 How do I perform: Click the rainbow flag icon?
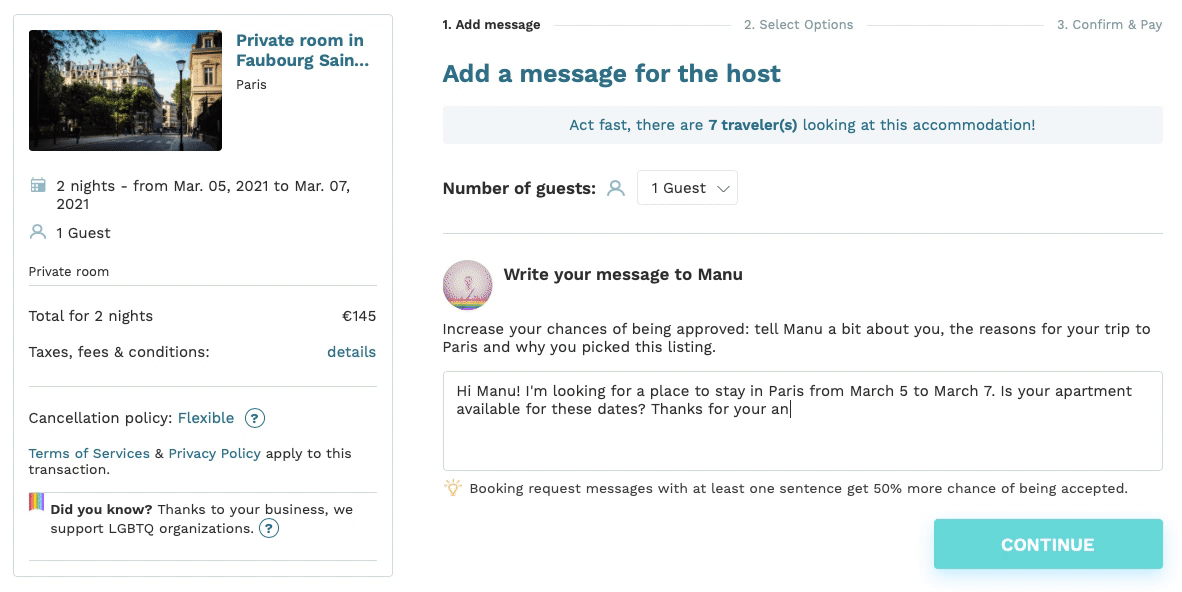click(x=37, y=502)
